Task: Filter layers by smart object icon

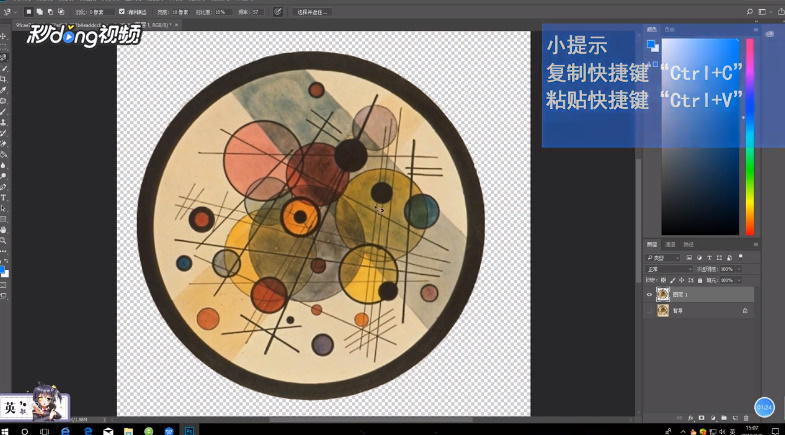Action: pos(729,258)
